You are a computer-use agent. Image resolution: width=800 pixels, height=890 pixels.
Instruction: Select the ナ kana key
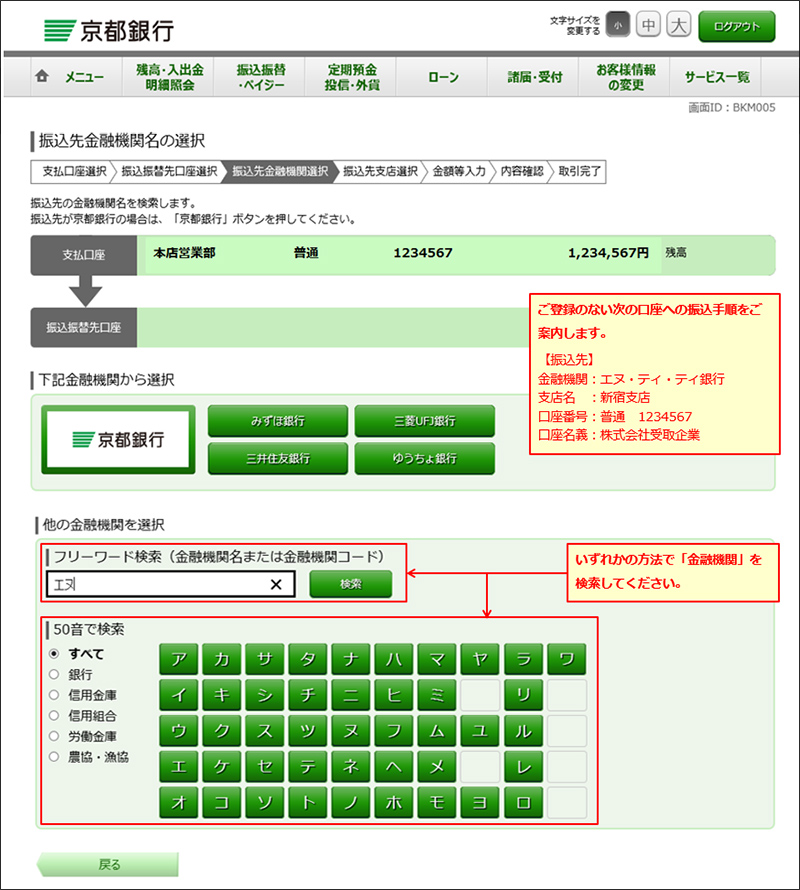click(351, 660)
